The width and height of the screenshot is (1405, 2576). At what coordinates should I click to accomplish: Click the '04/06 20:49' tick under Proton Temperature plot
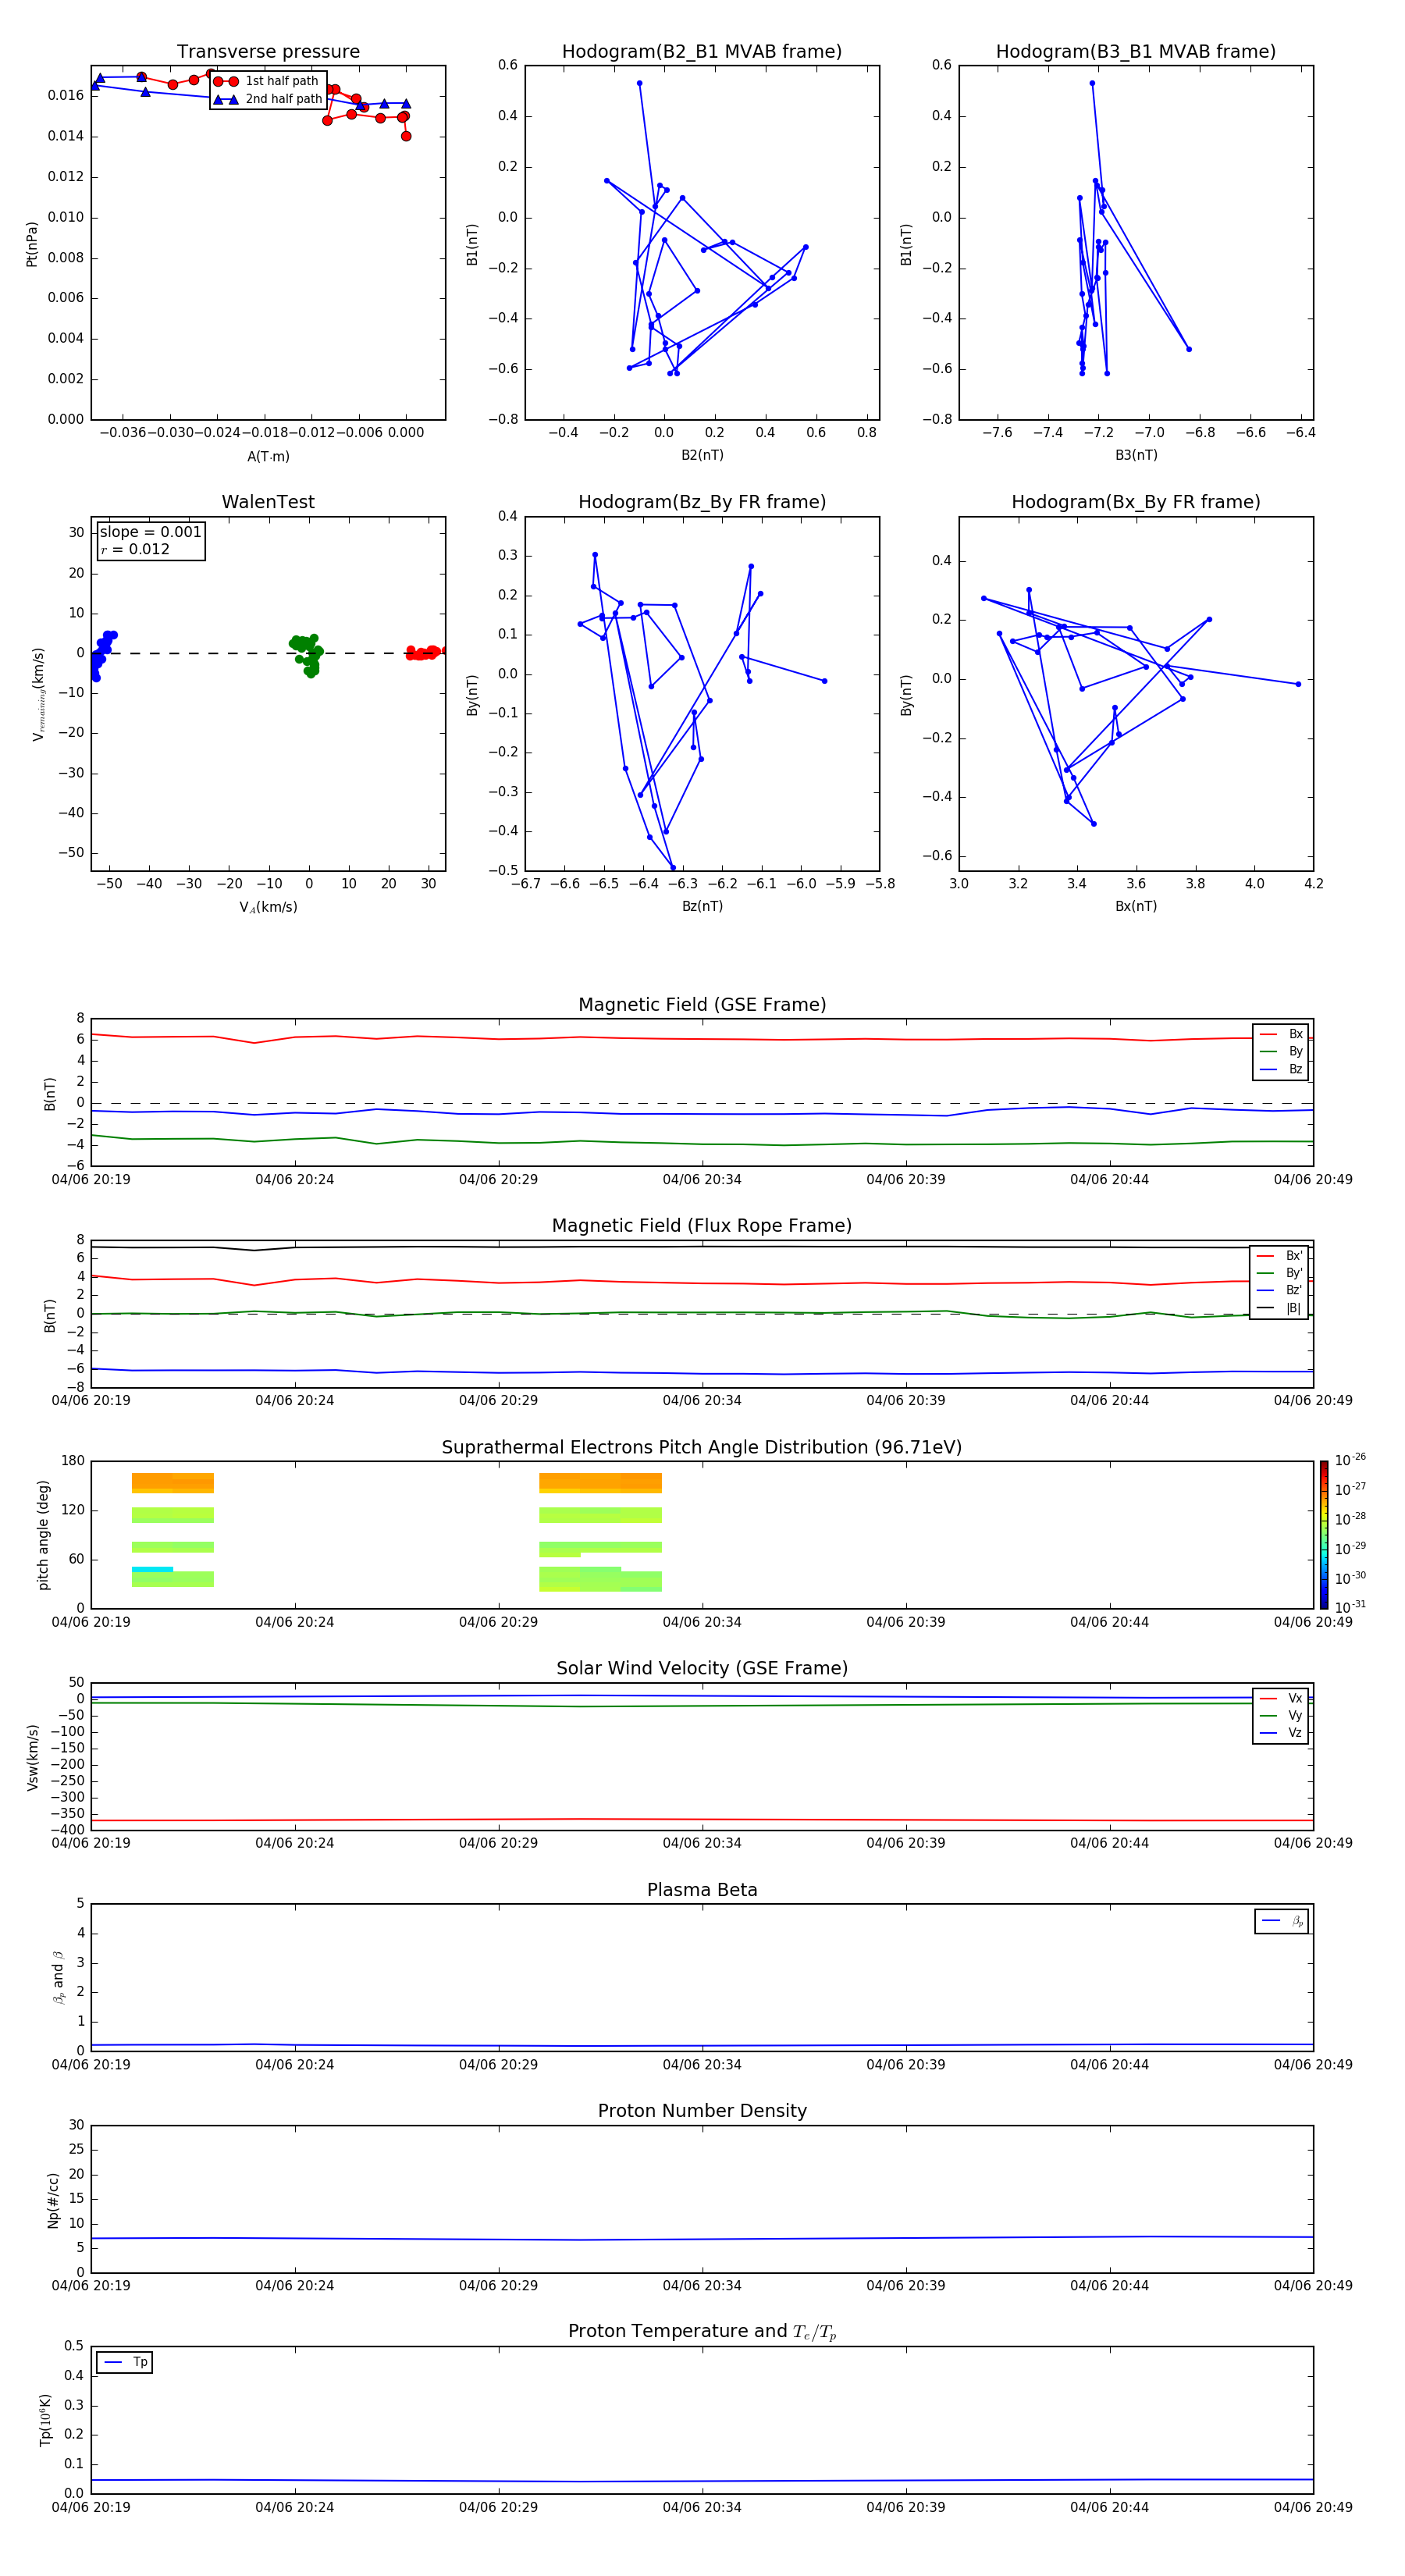tap(1313, 2507)
